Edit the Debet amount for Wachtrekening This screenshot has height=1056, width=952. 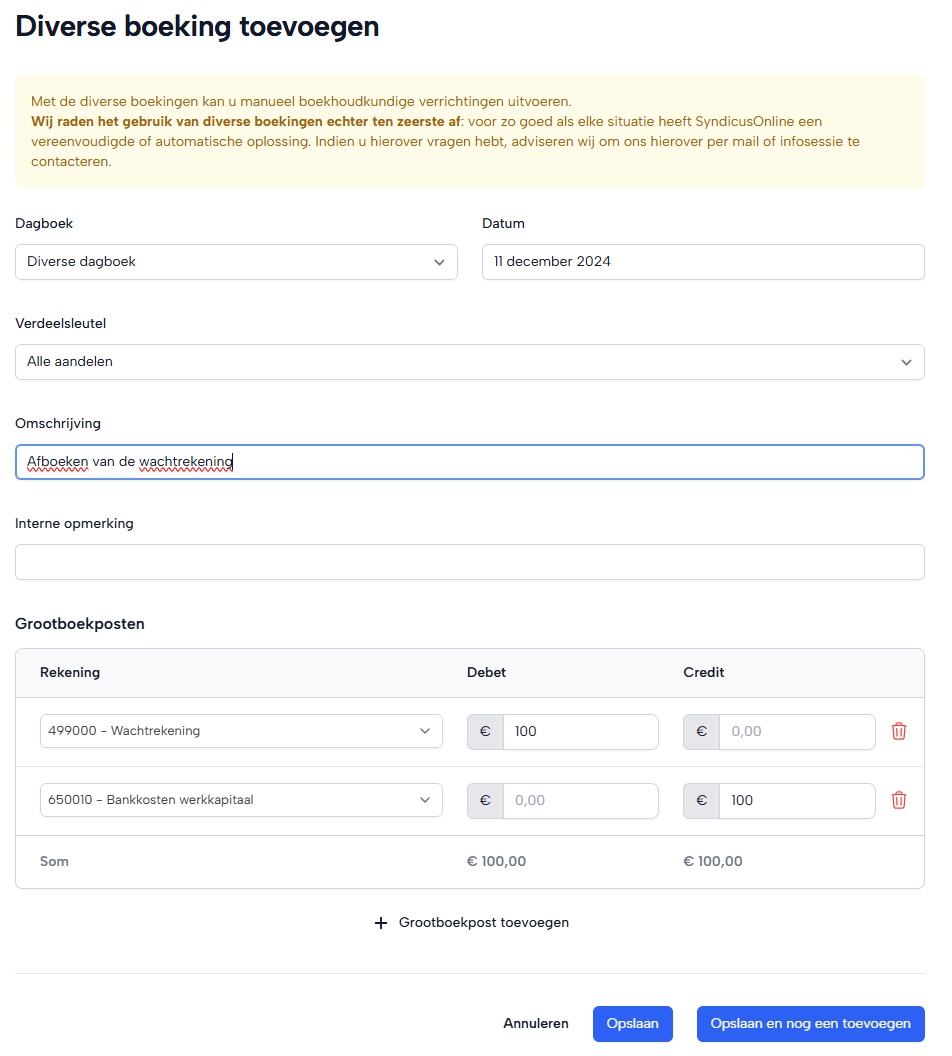(580, 732)
